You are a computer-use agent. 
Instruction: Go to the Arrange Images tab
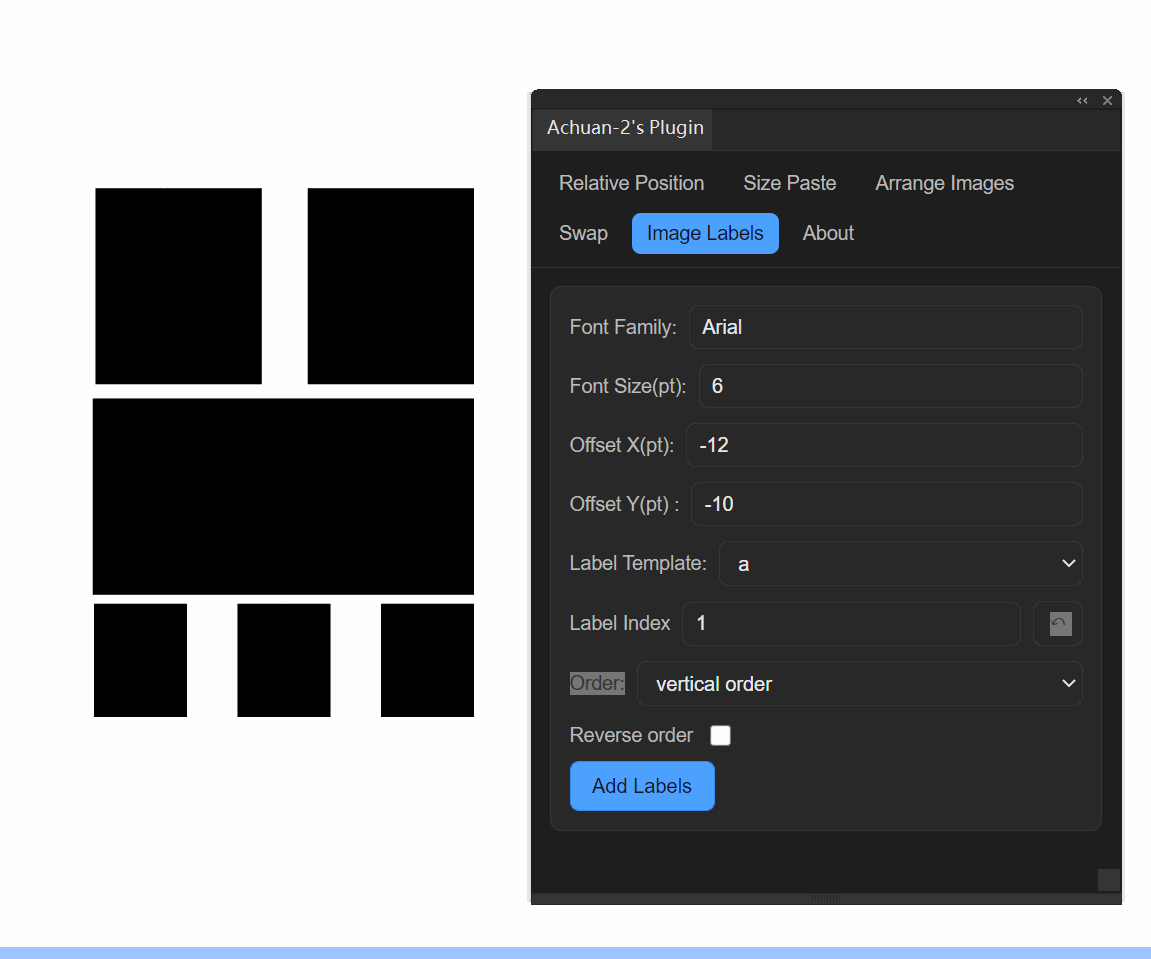click(x=944, y=183)
